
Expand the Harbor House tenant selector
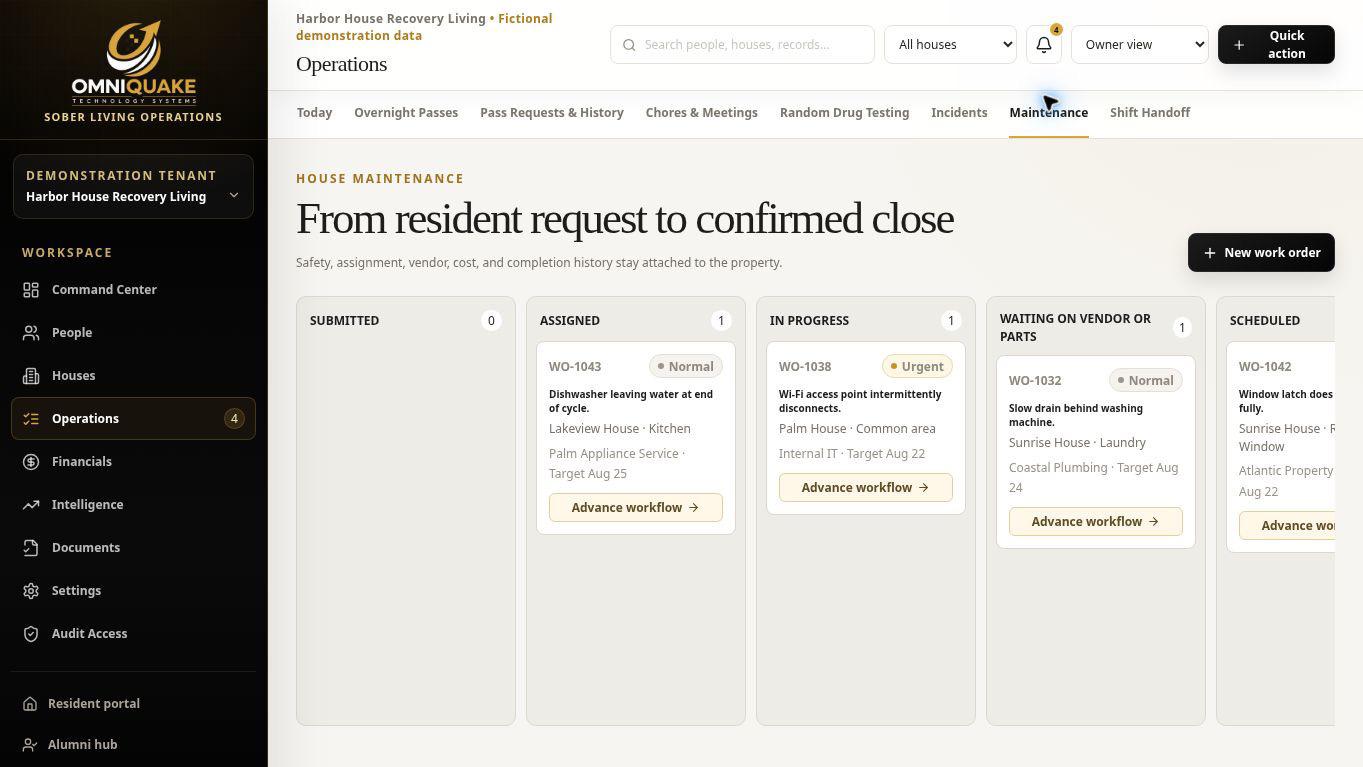point(133,186)
